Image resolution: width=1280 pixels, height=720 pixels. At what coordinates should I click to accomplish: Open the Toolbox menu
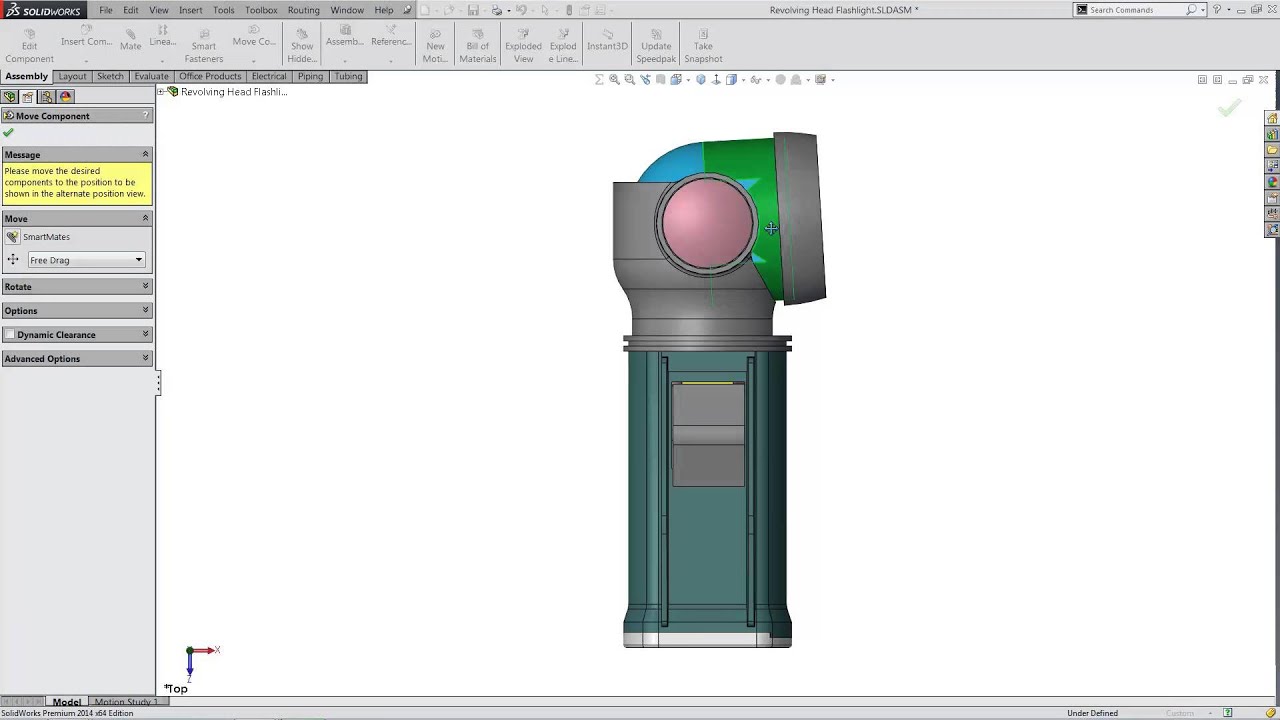(261, 10)
